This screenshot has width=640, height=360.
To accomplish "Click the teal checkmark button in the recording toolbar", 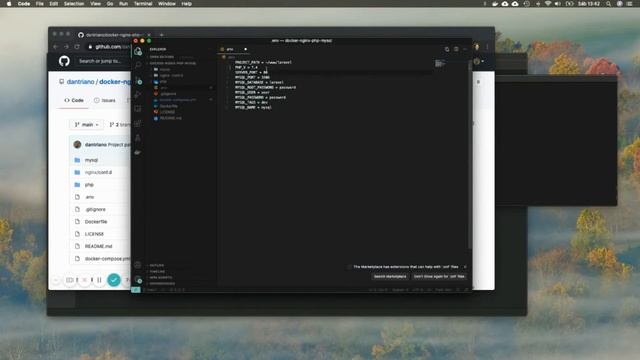I will tap(114, 280).
